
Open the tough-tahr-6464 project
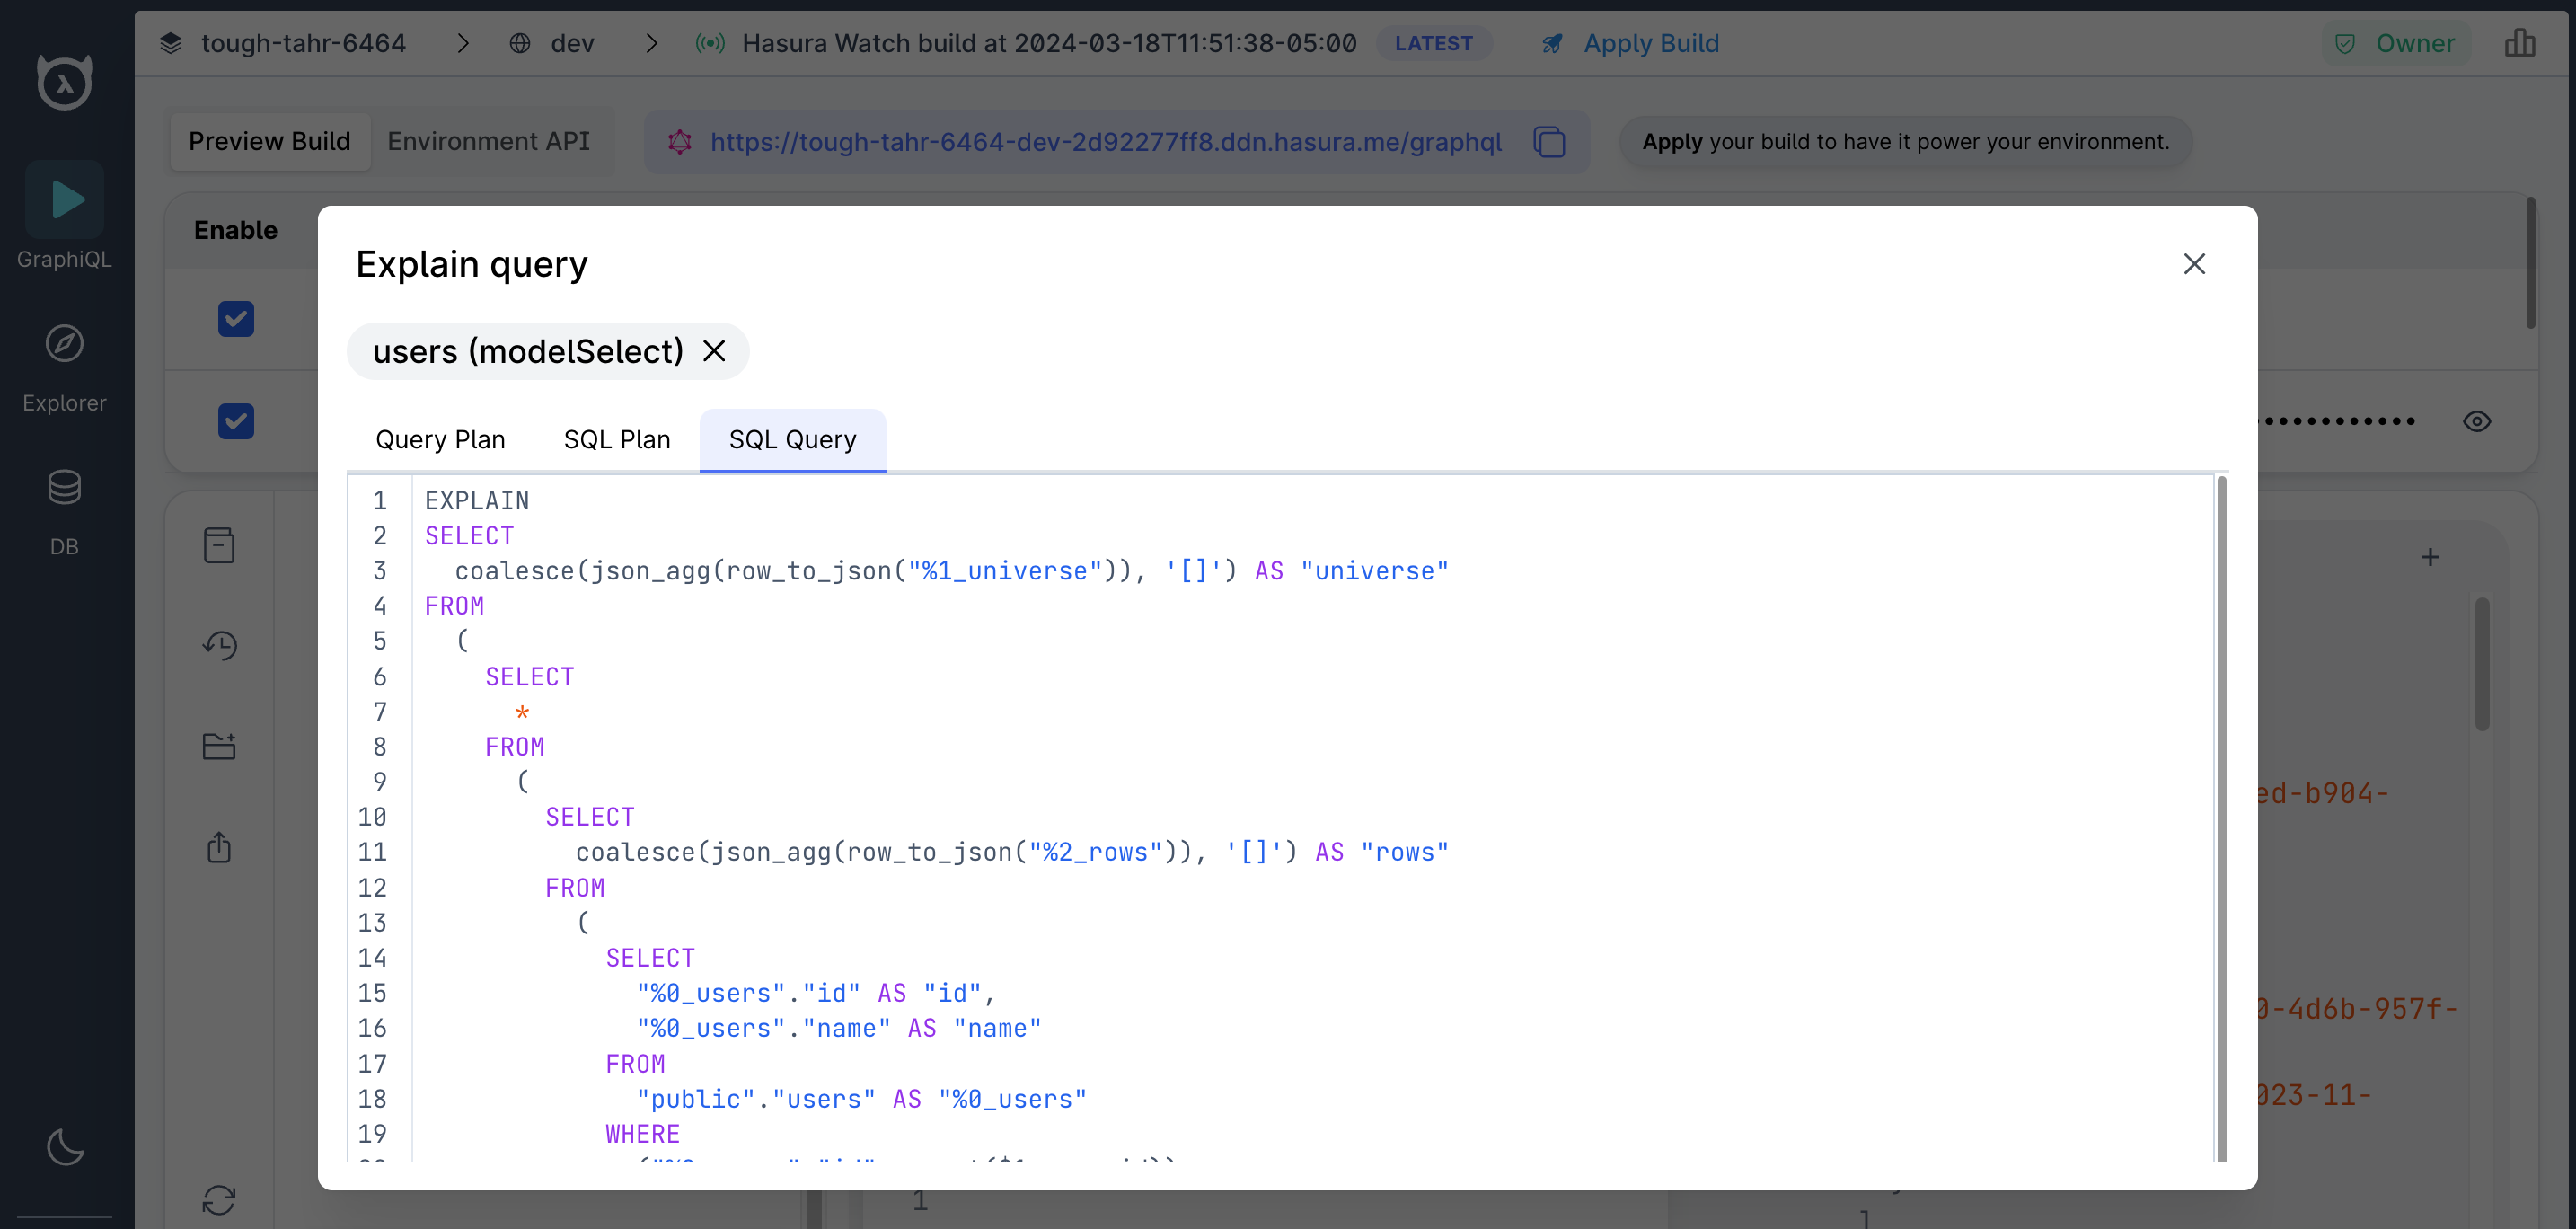[x=303, y=43]
